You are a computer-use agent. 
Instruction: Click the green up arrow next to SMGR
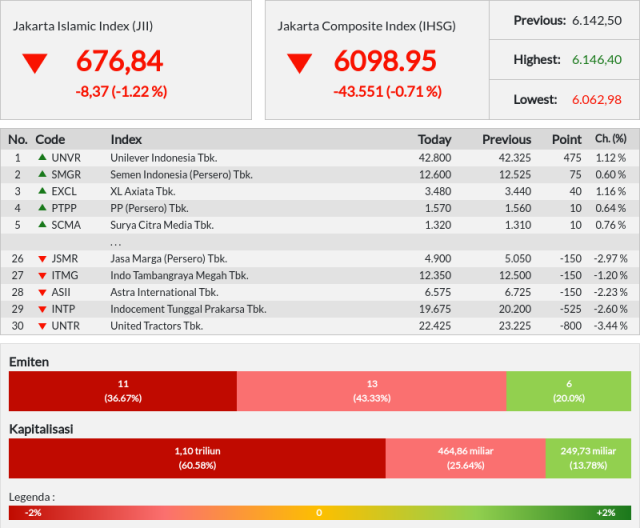[x=42, y=174]
